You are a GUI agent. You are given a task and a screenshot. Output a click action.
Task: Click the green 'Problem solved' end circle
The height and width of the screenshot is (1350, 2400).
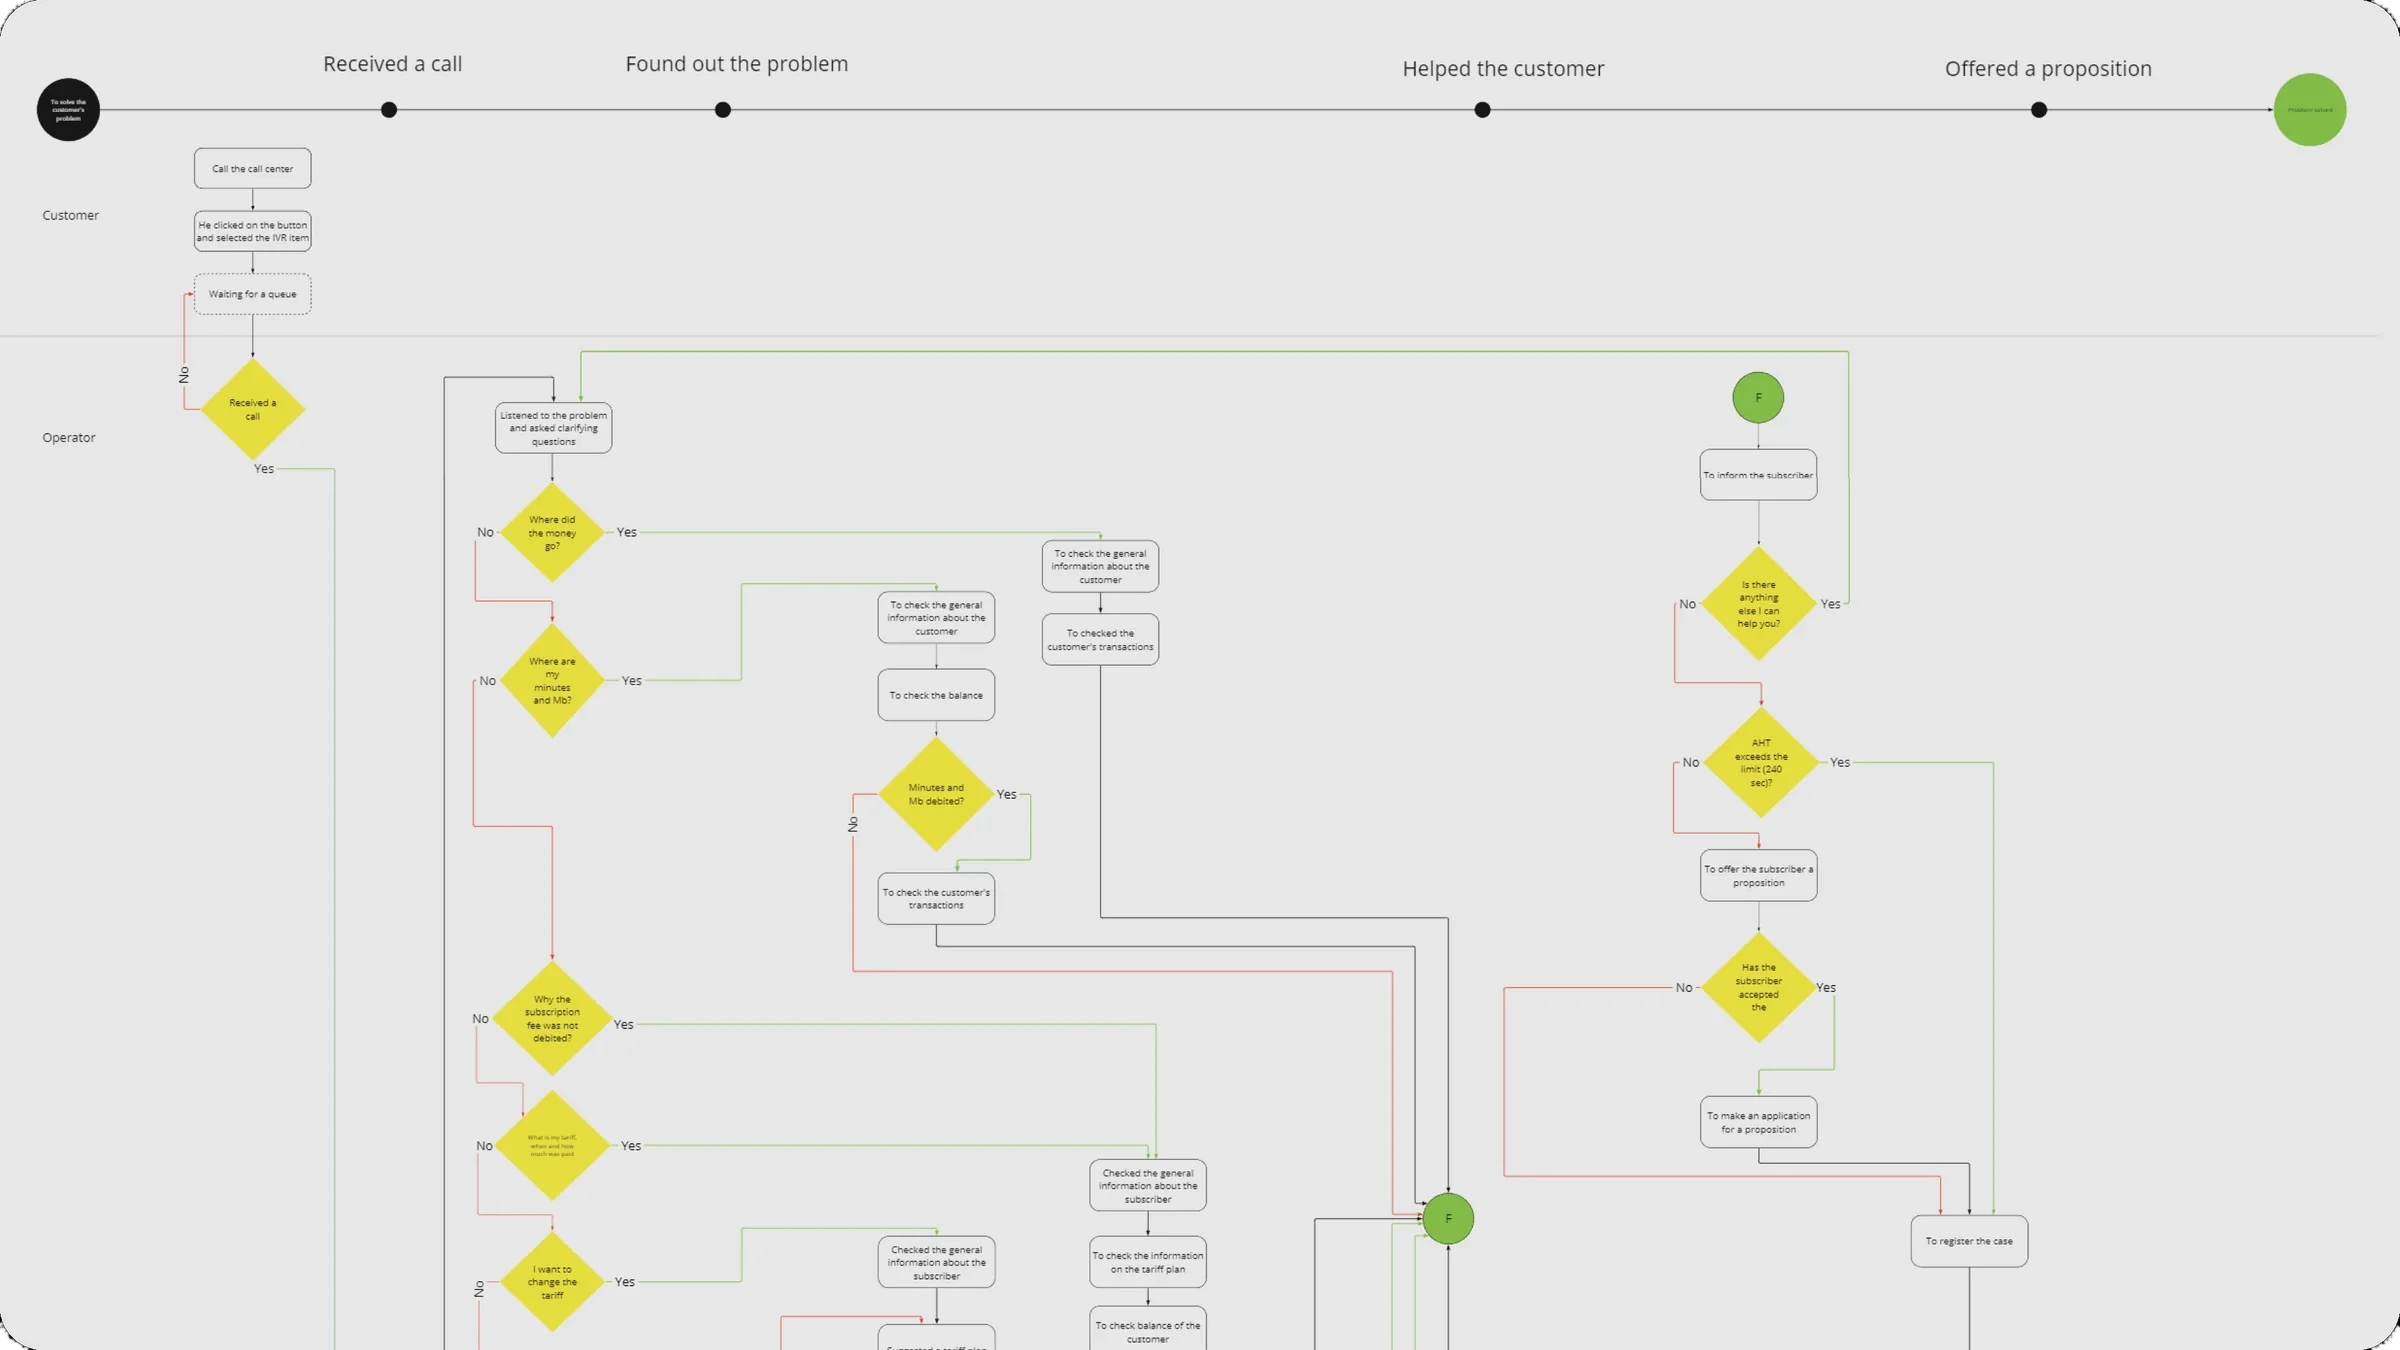point(2309,109)
